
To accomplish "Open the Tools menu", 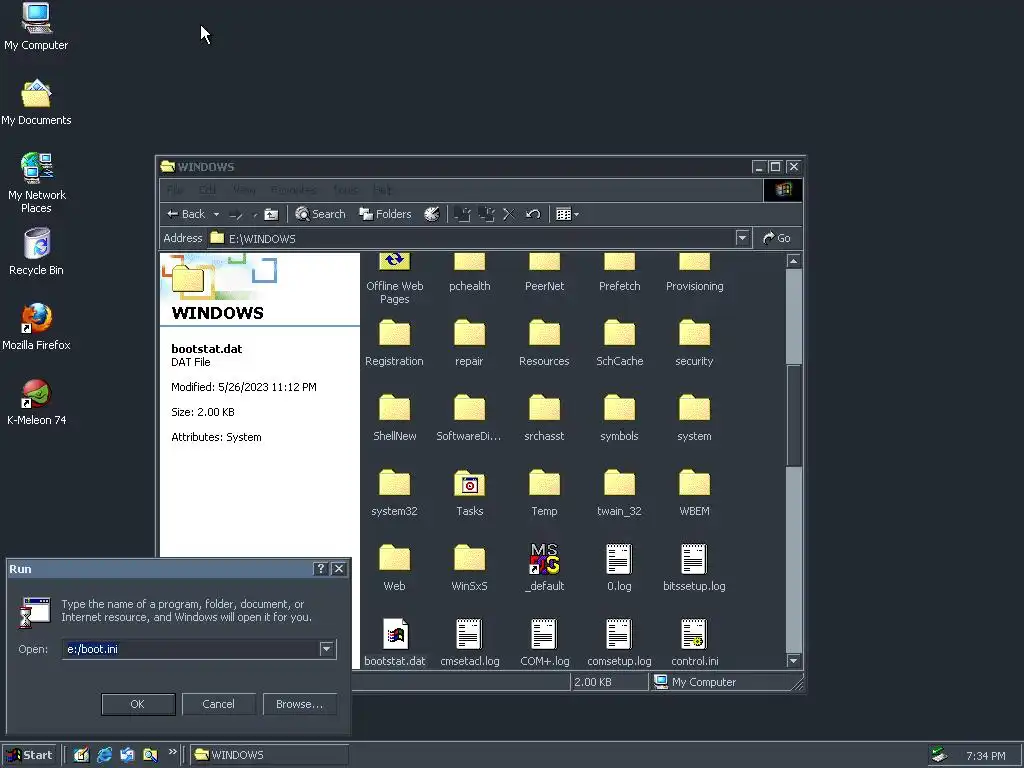I will 345,190.
